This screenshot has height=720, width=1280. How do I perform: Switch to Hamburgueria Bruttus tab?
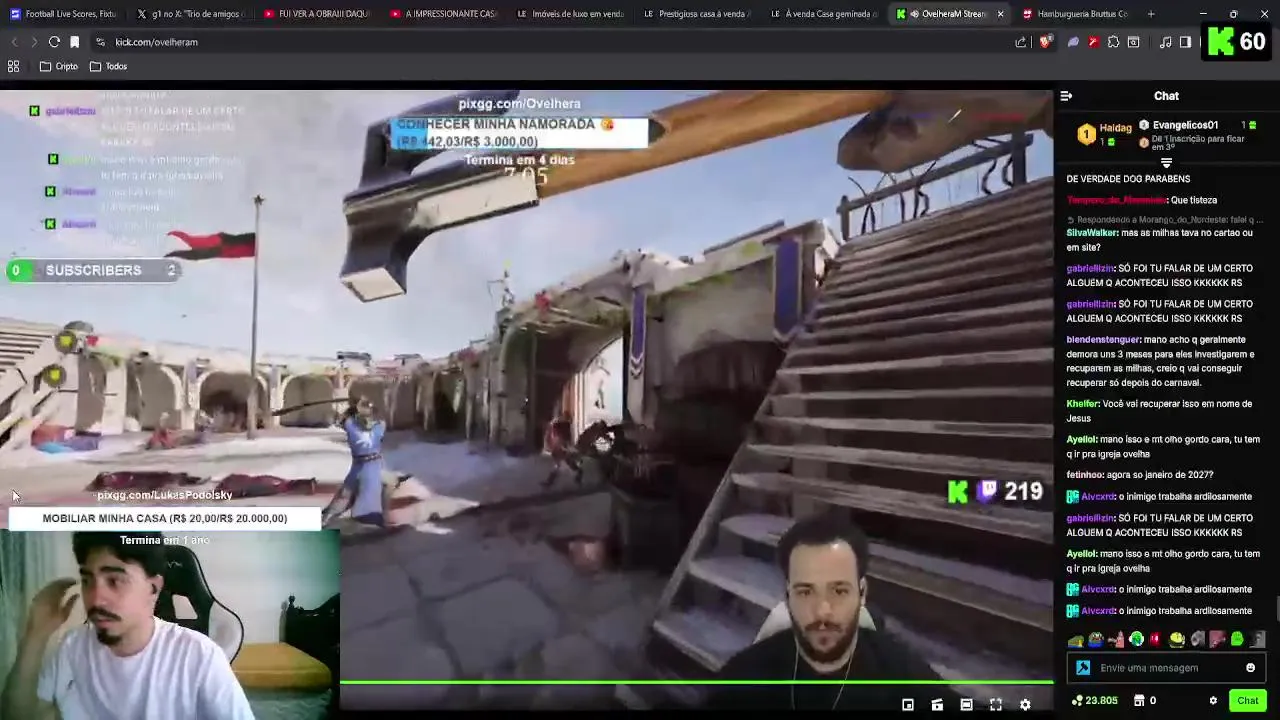(x=1074, y=14)
